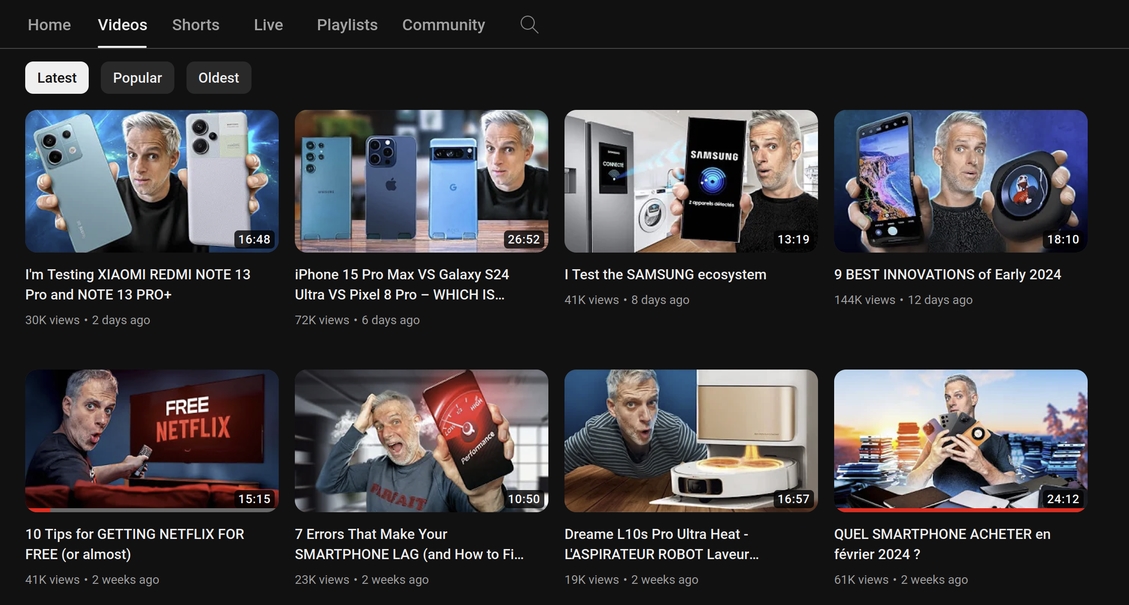Open the Dreame robot vacuum thumbnail
The height and width of the screenshot is (605, 1129).
coord(691,441)
